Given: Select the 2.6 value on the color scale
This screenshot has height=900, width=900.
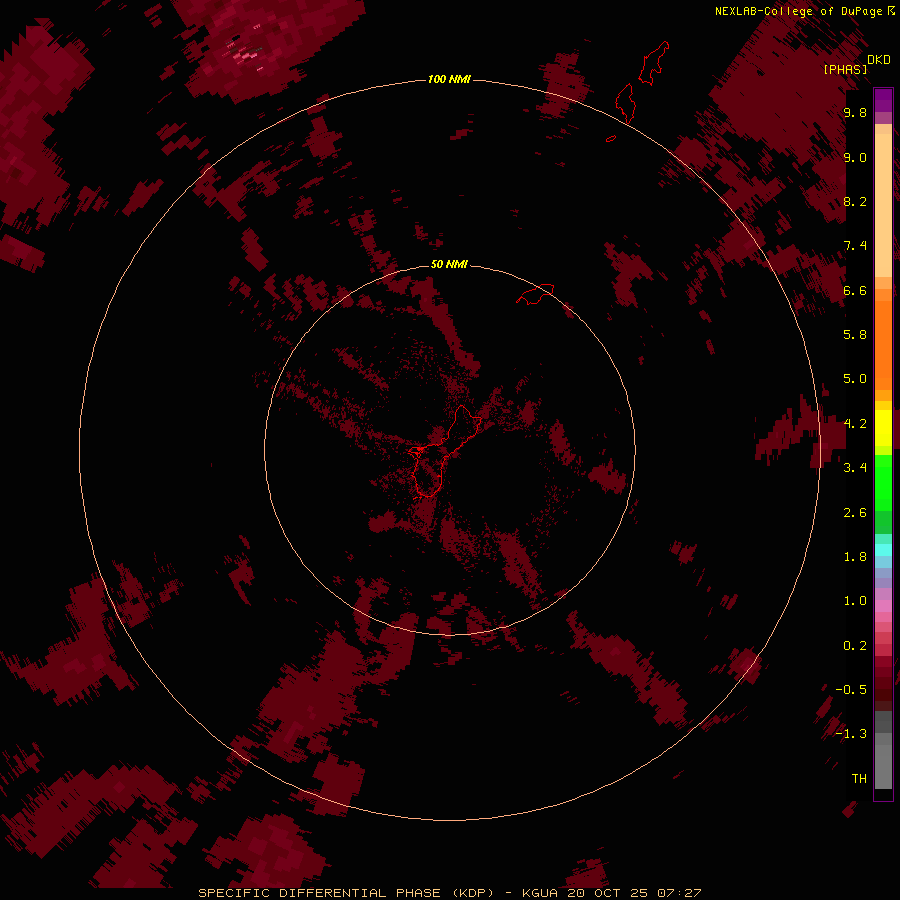Looking at the screenshot, I should [x=855, y=513].
